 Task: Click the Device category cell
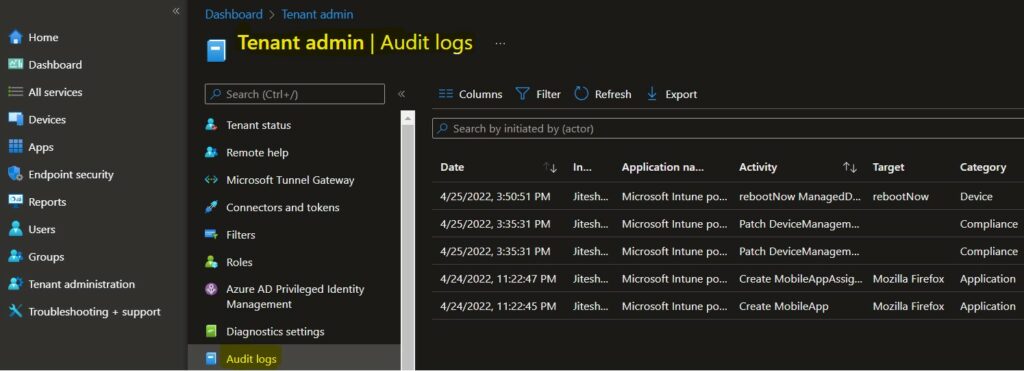click(x=976, y=196)
